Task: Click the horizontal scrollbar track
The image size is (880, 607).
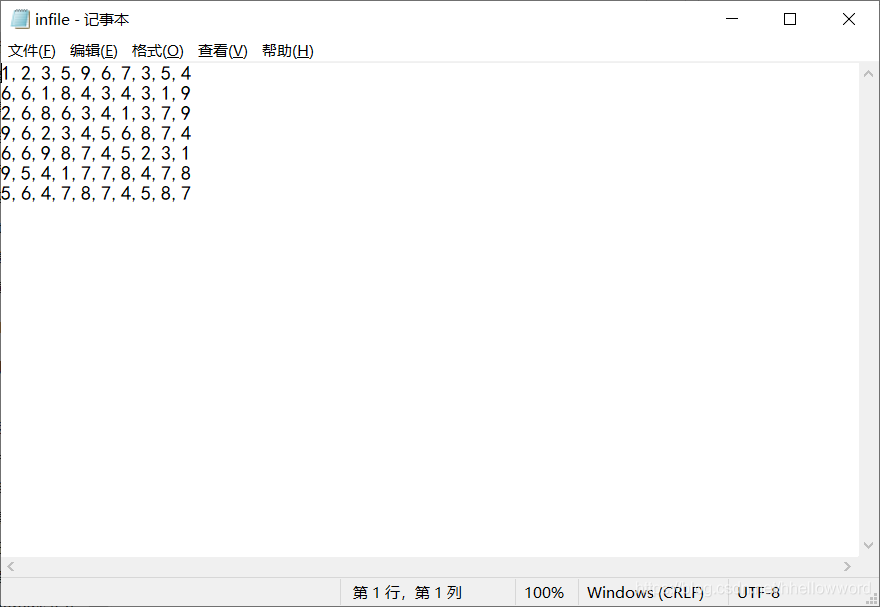Action: pos(430,567)
